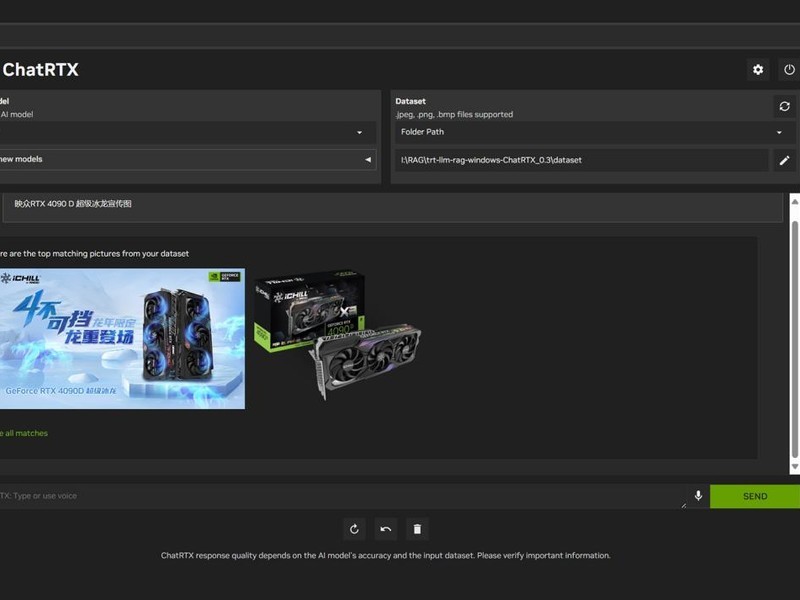Edit the dataset folder path with the pencil icon

click(784, 160)
